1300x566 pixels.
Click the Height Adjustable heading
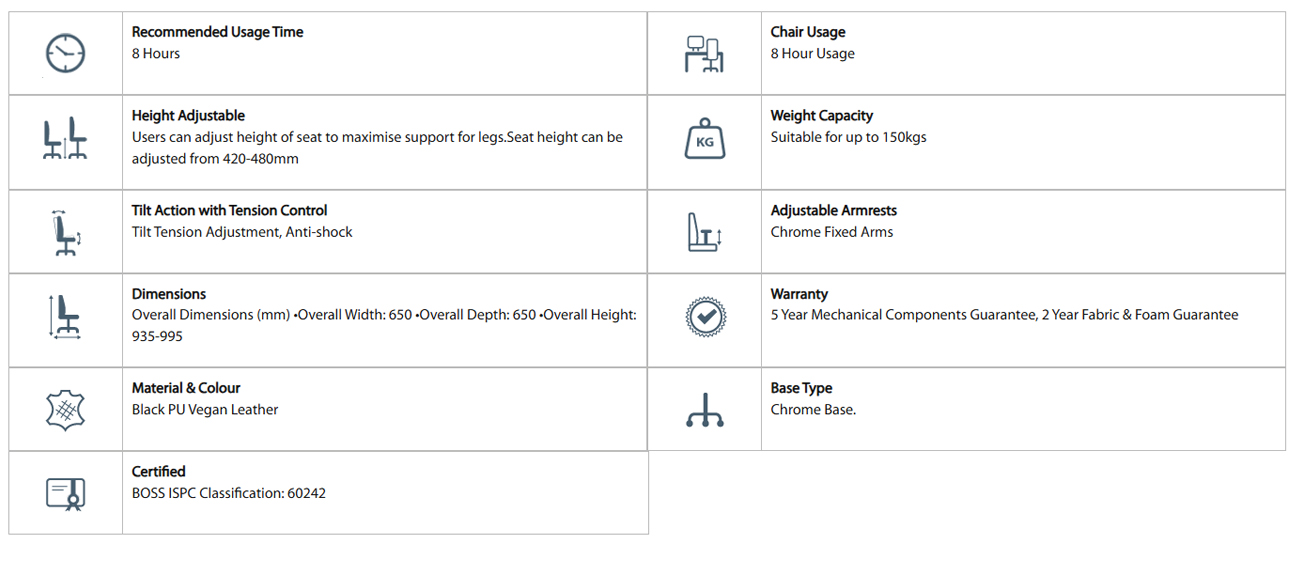point(188,116)
